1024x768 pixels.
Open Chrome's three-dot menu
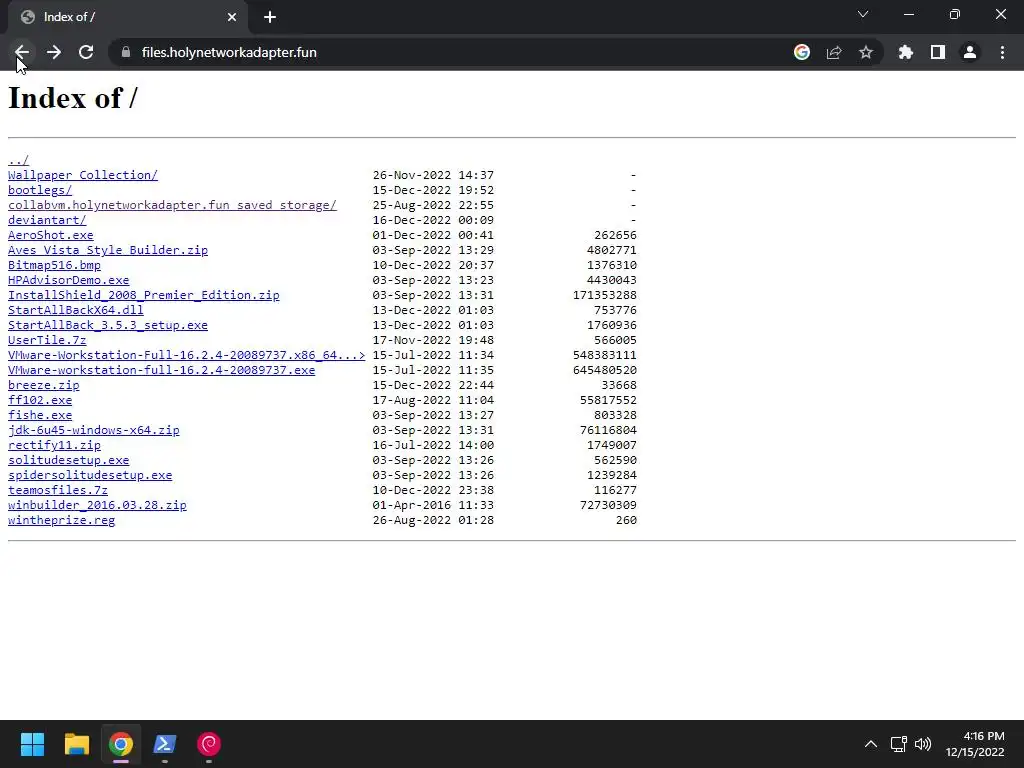pos(1002,52)
